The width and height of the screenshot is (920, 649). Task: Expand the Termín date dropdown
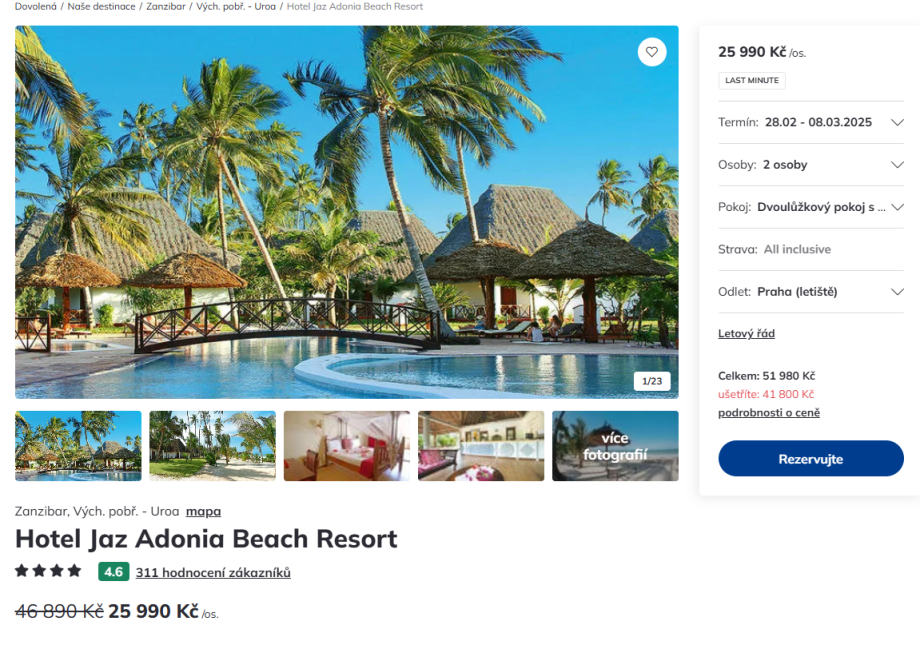811,122
